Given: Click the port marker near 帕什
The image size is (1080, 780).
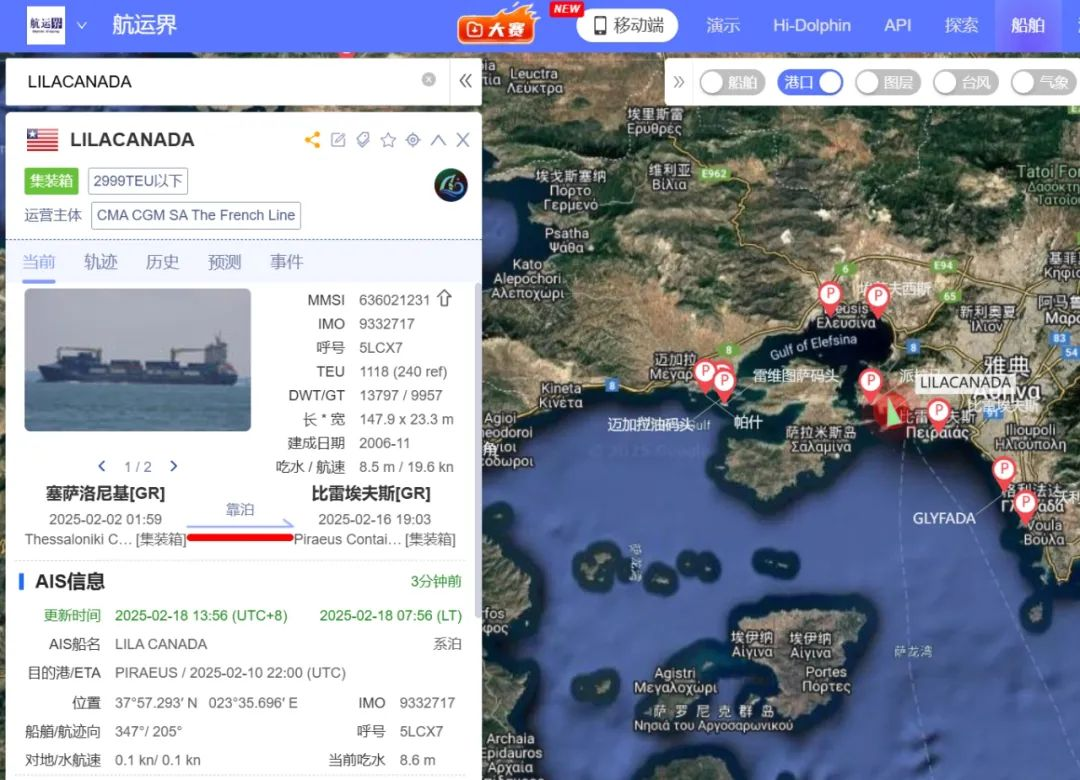Looking at the screenshot, I should (x=724, y=384).
